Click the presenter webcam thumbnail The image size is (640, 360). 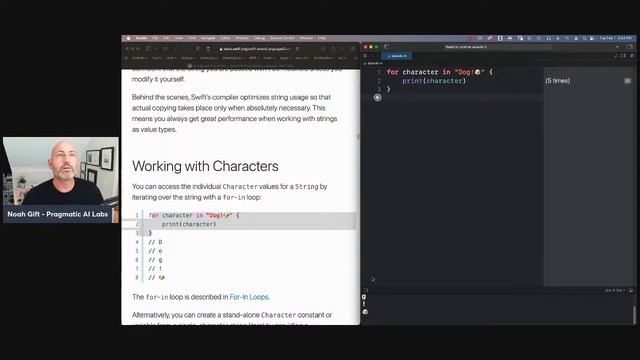(x=61, y=180)
